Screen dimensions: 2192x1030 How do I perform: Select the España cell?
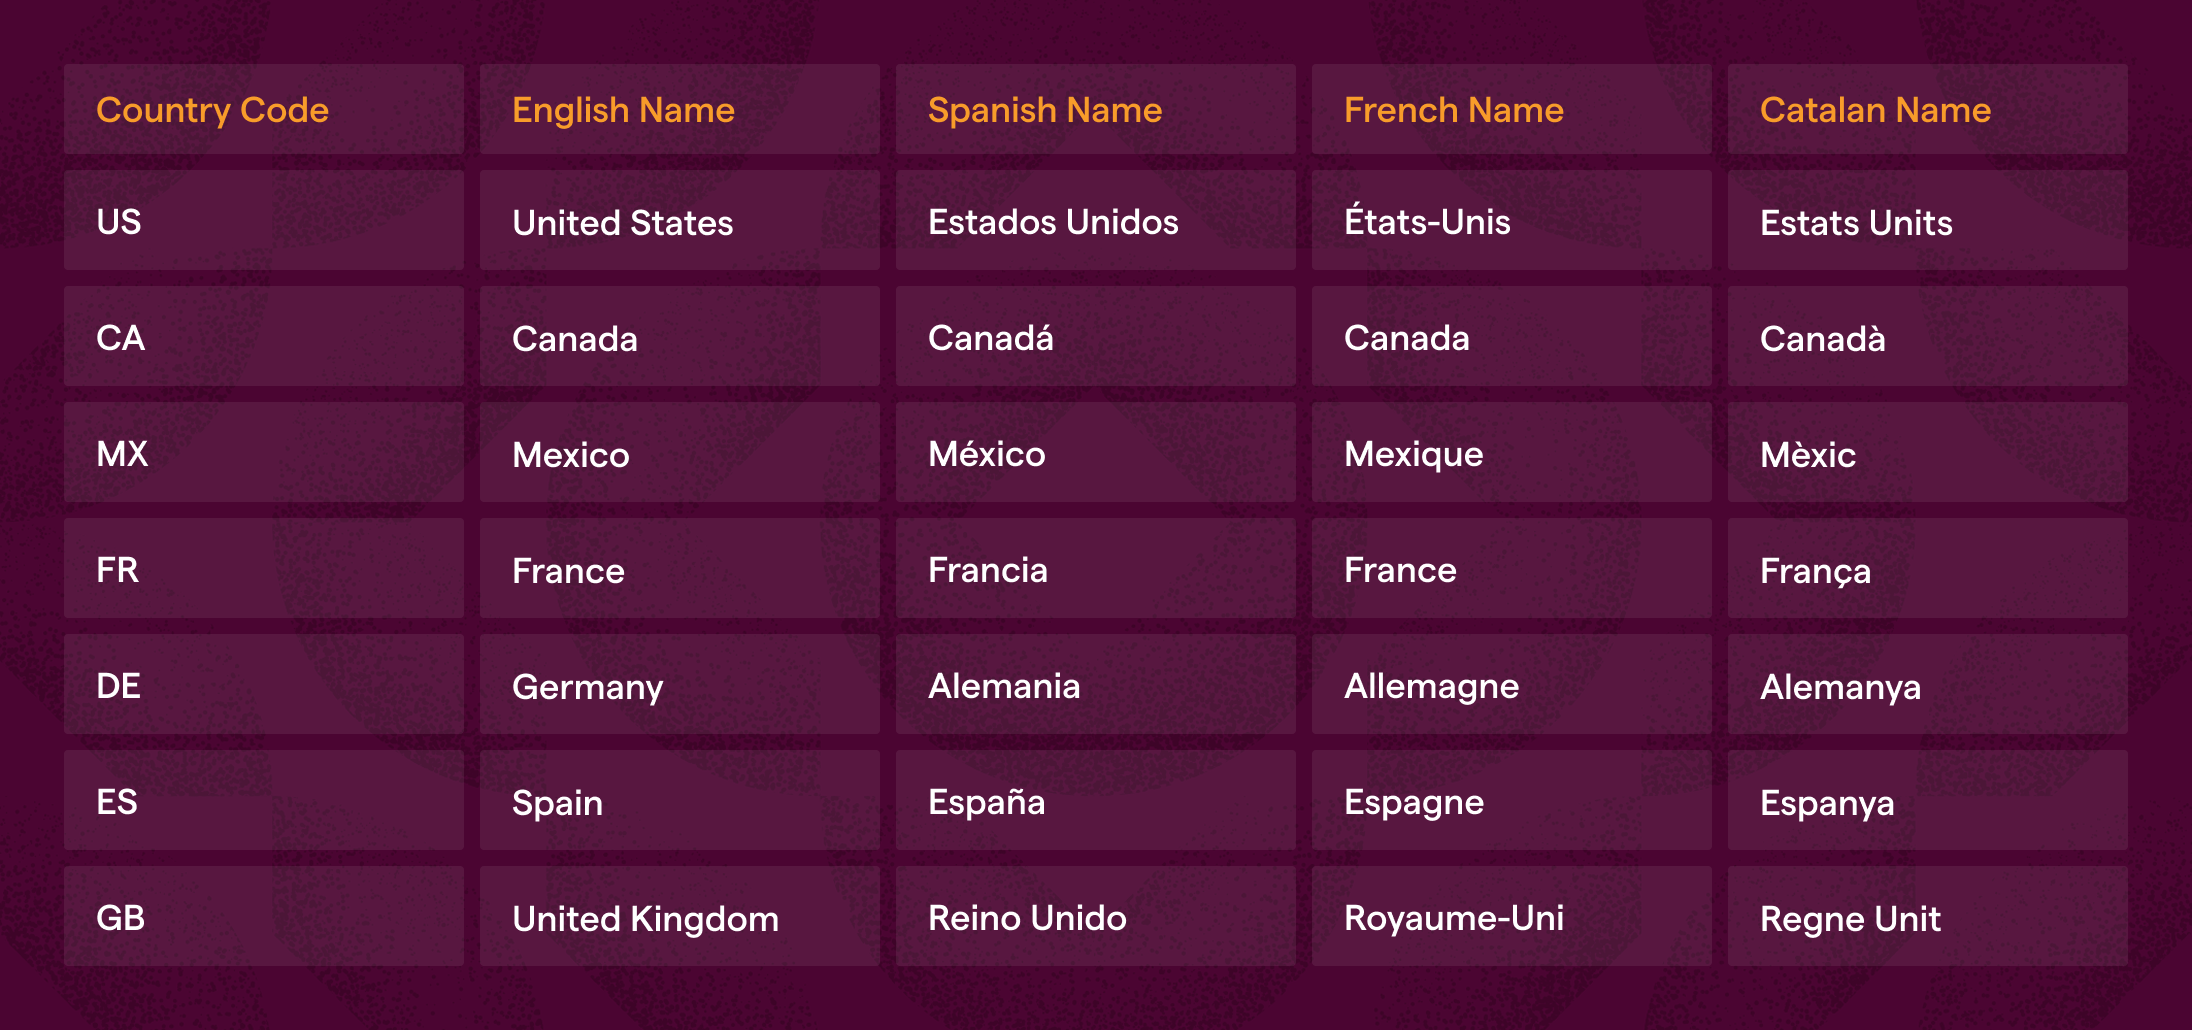pos(1096,800)
